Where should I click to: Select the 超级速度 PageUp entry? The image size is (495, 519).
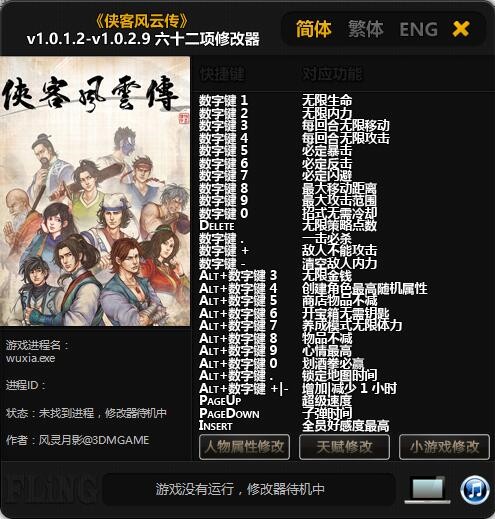327,401
